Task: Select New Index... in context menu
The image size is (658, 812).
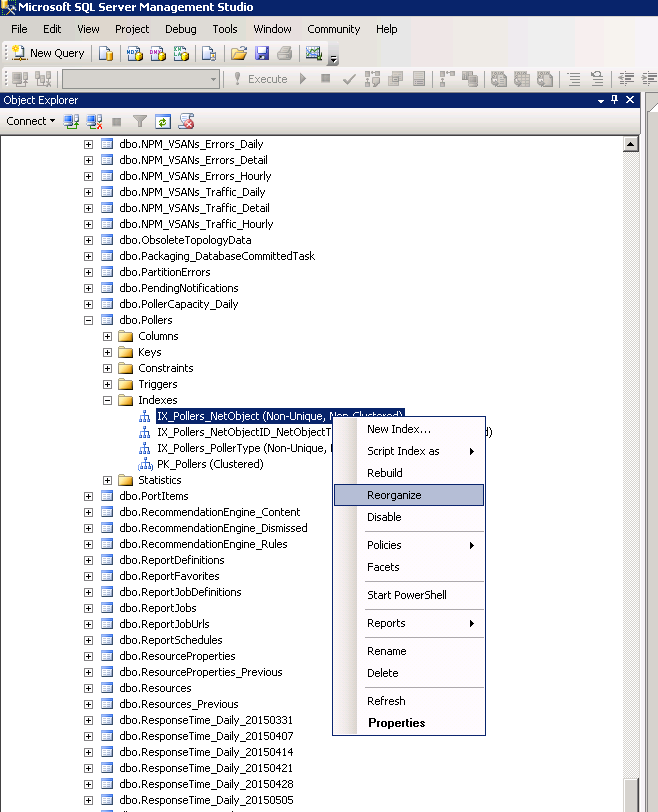Action: point(409,429)
